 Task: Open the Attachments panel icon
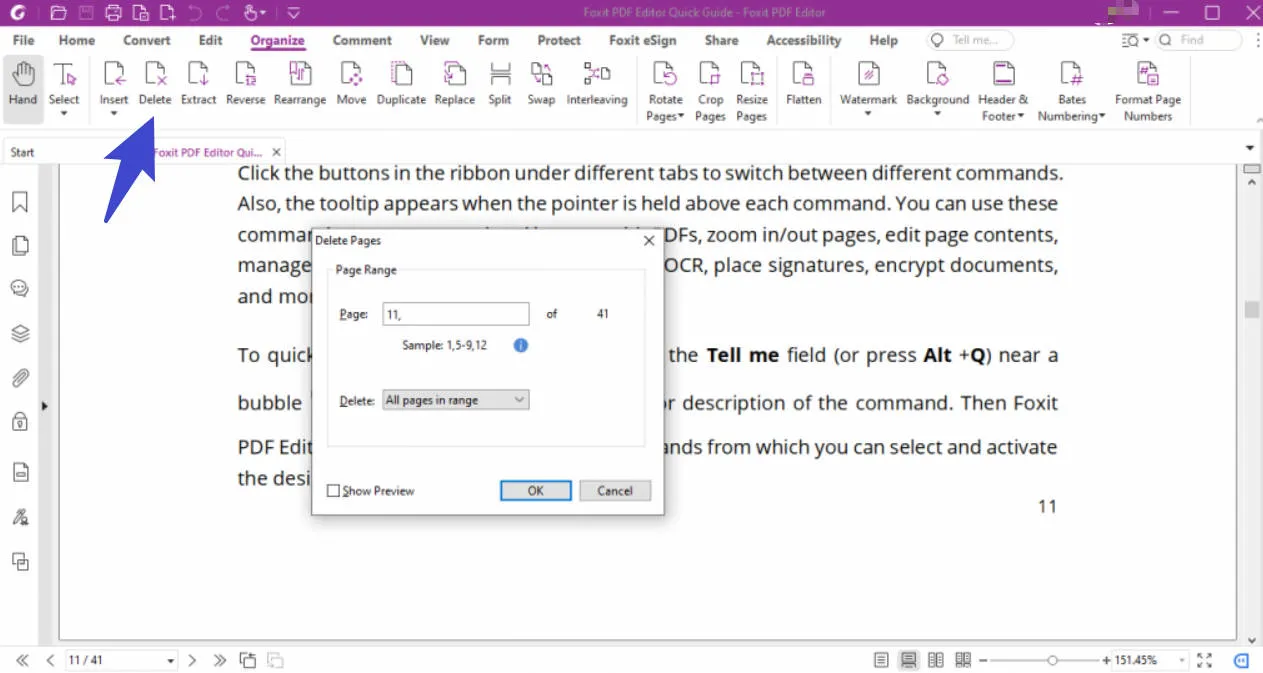20,377
